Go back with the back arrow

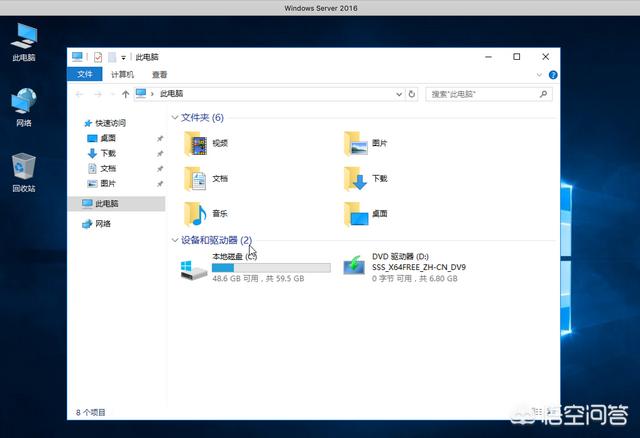pyautogui.click(x=80, y=94)
